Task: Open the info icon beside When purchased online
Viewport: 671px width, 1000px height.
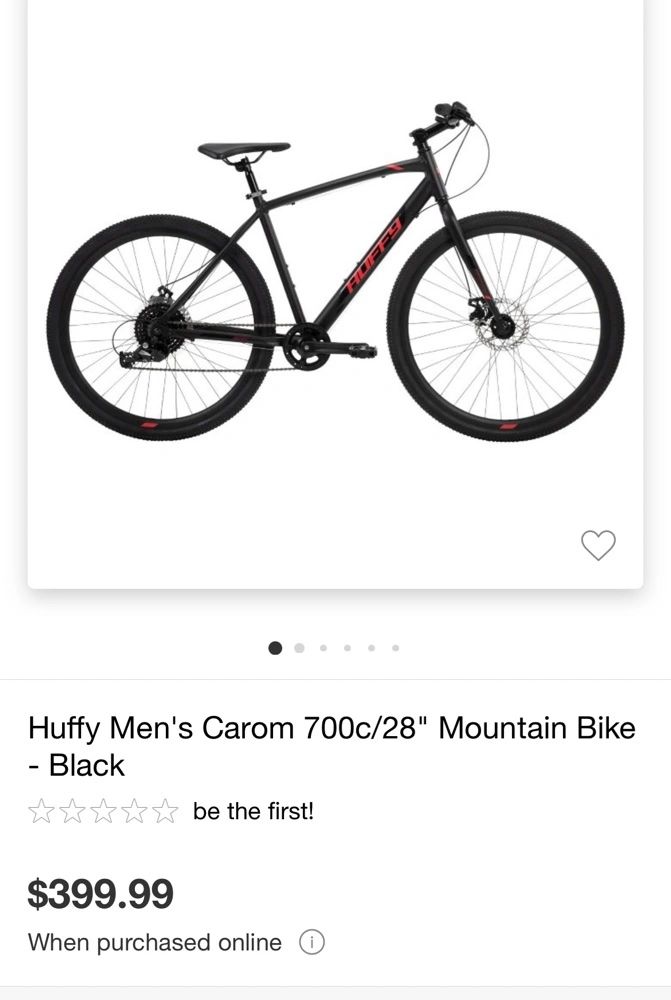Action: pyautogui.click(x=312, y=942)
